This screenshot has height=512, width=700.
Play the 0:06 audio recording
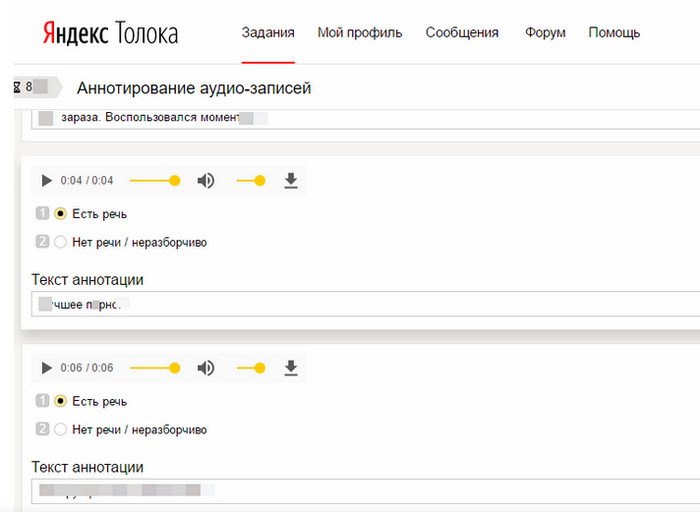pyautogui.click(x=46, y=368)
